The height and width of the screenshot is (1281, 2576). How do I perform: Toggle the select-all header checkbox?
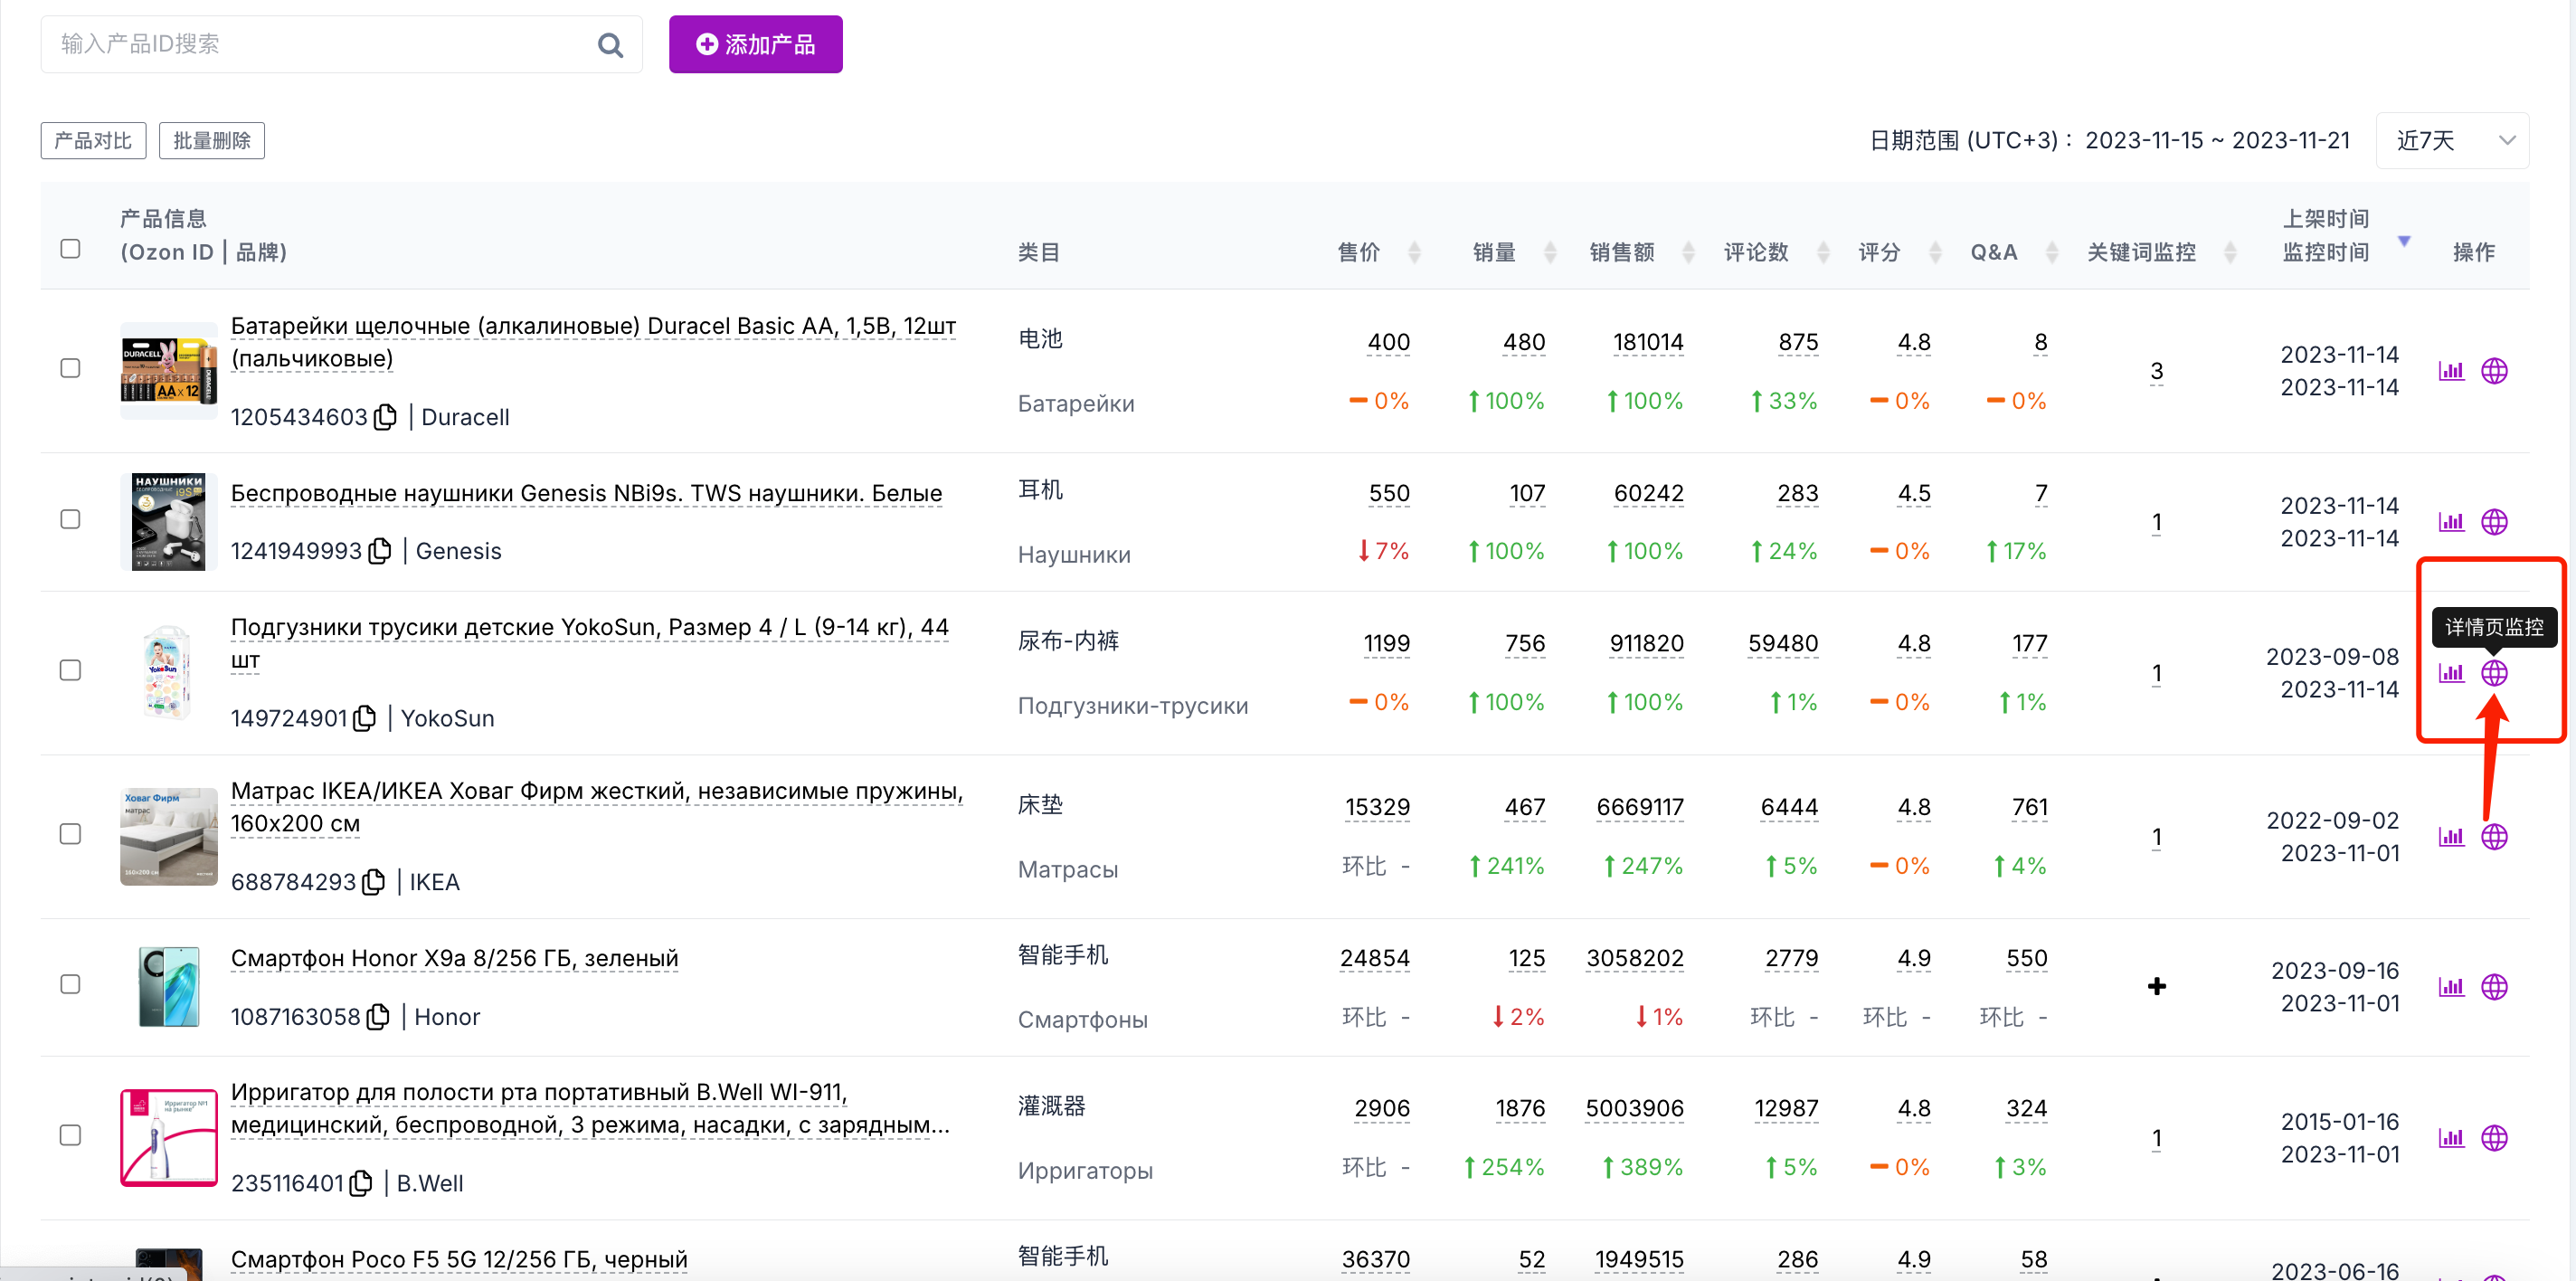coord(70,248)
